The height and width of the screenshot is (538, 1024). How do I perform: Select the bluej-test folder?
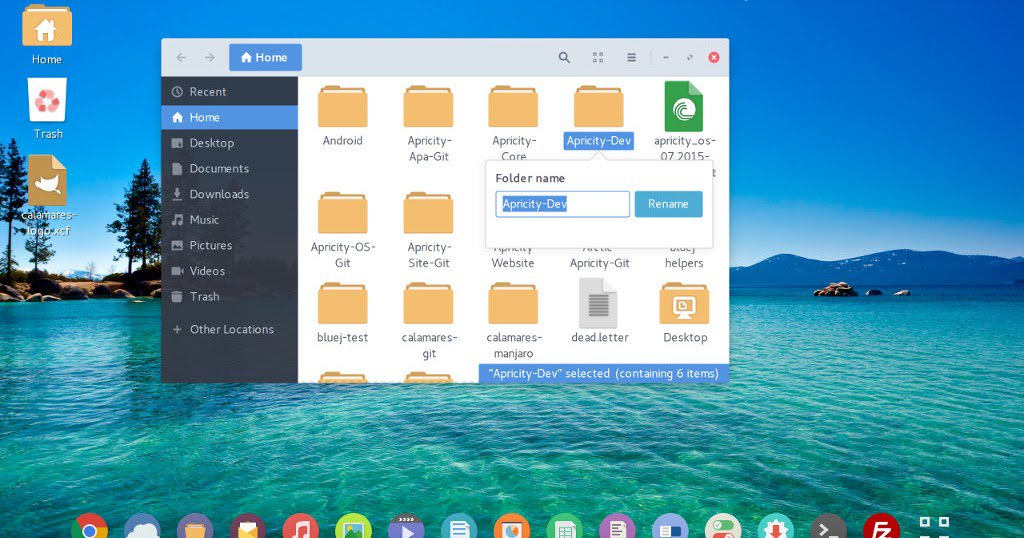point(342,304)
